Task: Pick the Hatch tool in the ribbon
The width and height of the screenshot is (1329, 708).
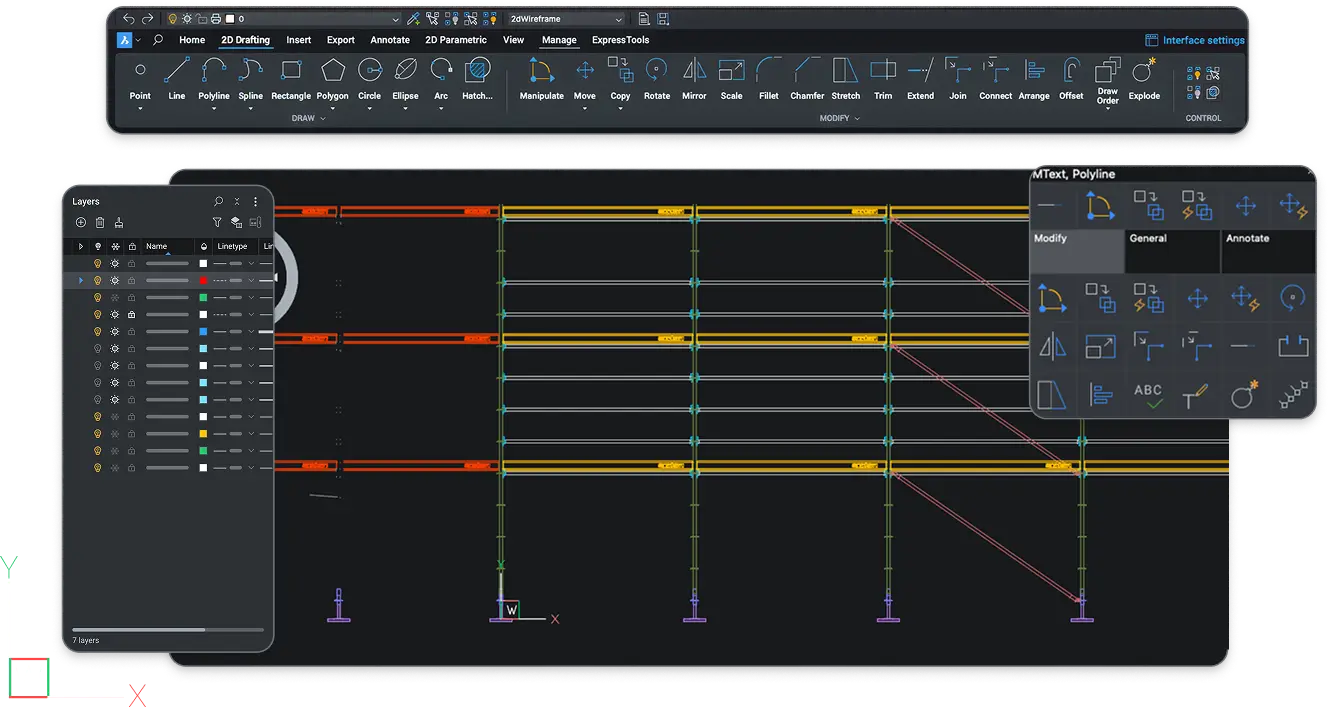Action: [x=477, y=71]
